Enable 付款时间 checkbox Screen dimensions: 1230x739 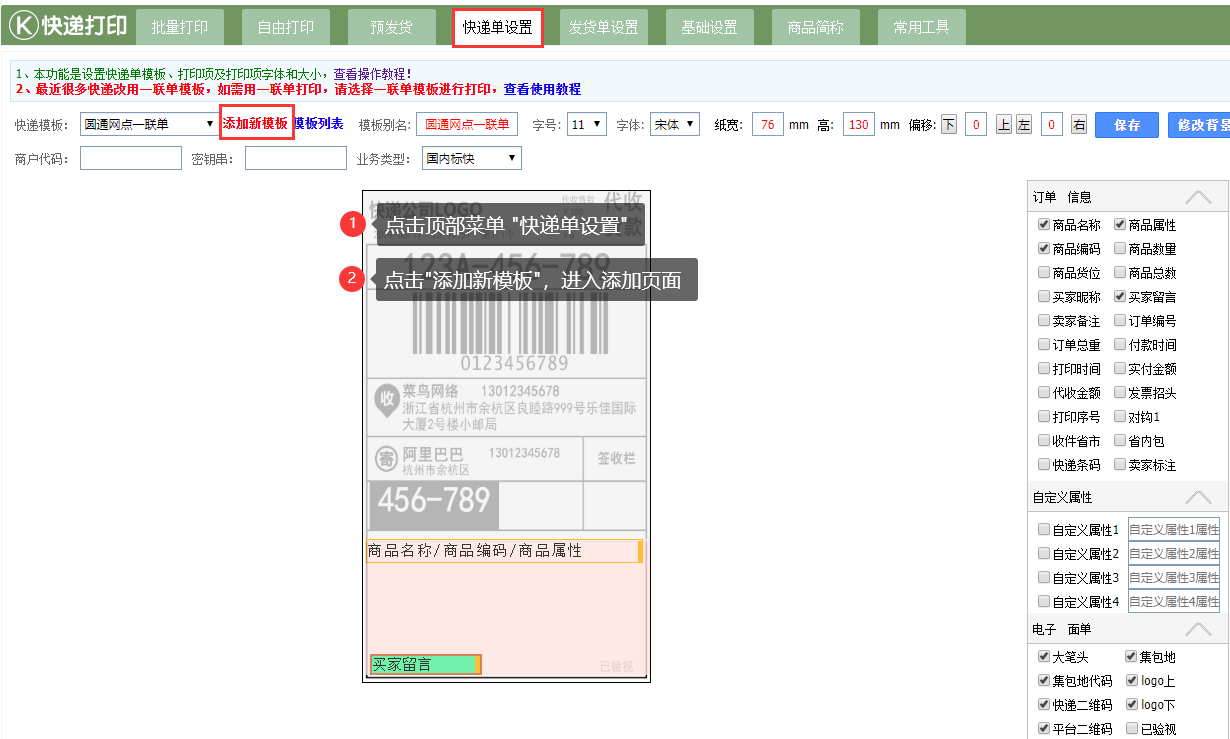1120,344
